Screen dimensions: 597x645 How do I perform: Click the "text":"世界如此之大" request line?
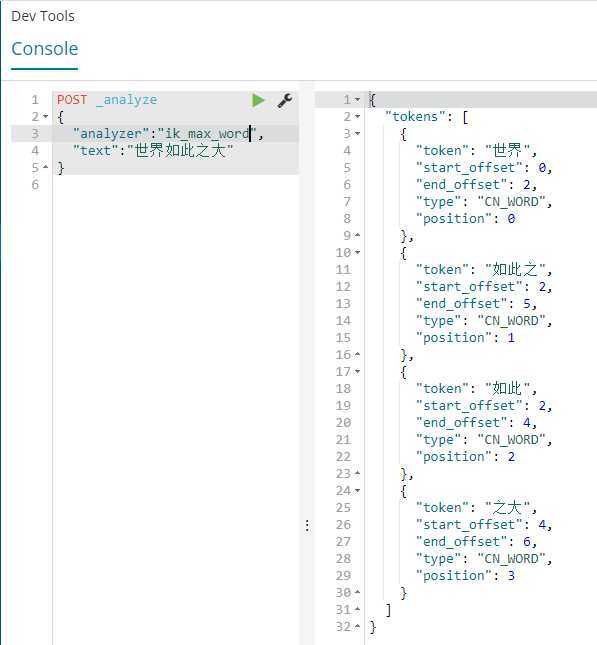pos(153,151)
